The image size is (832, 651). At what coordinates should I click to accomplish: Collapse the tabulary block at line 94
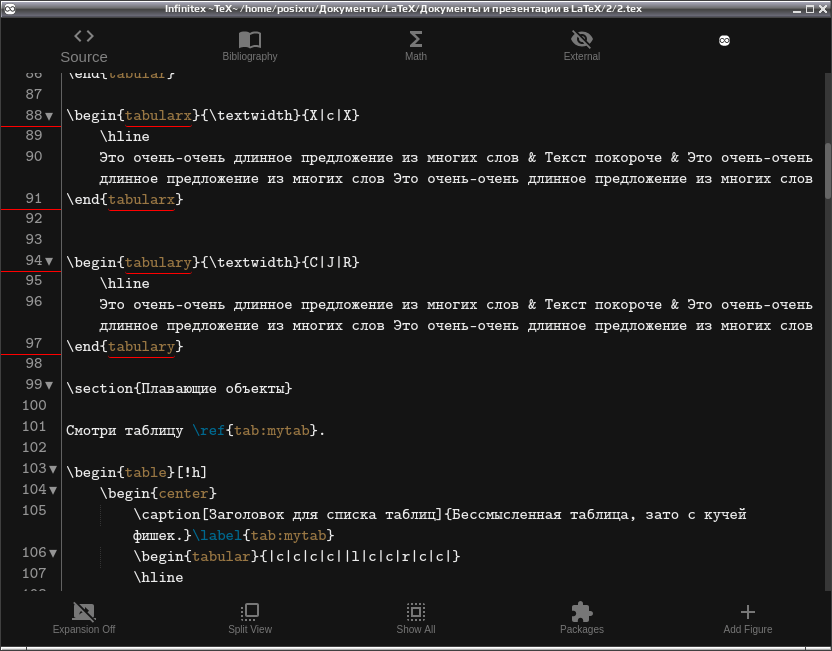tap(49, 261)
